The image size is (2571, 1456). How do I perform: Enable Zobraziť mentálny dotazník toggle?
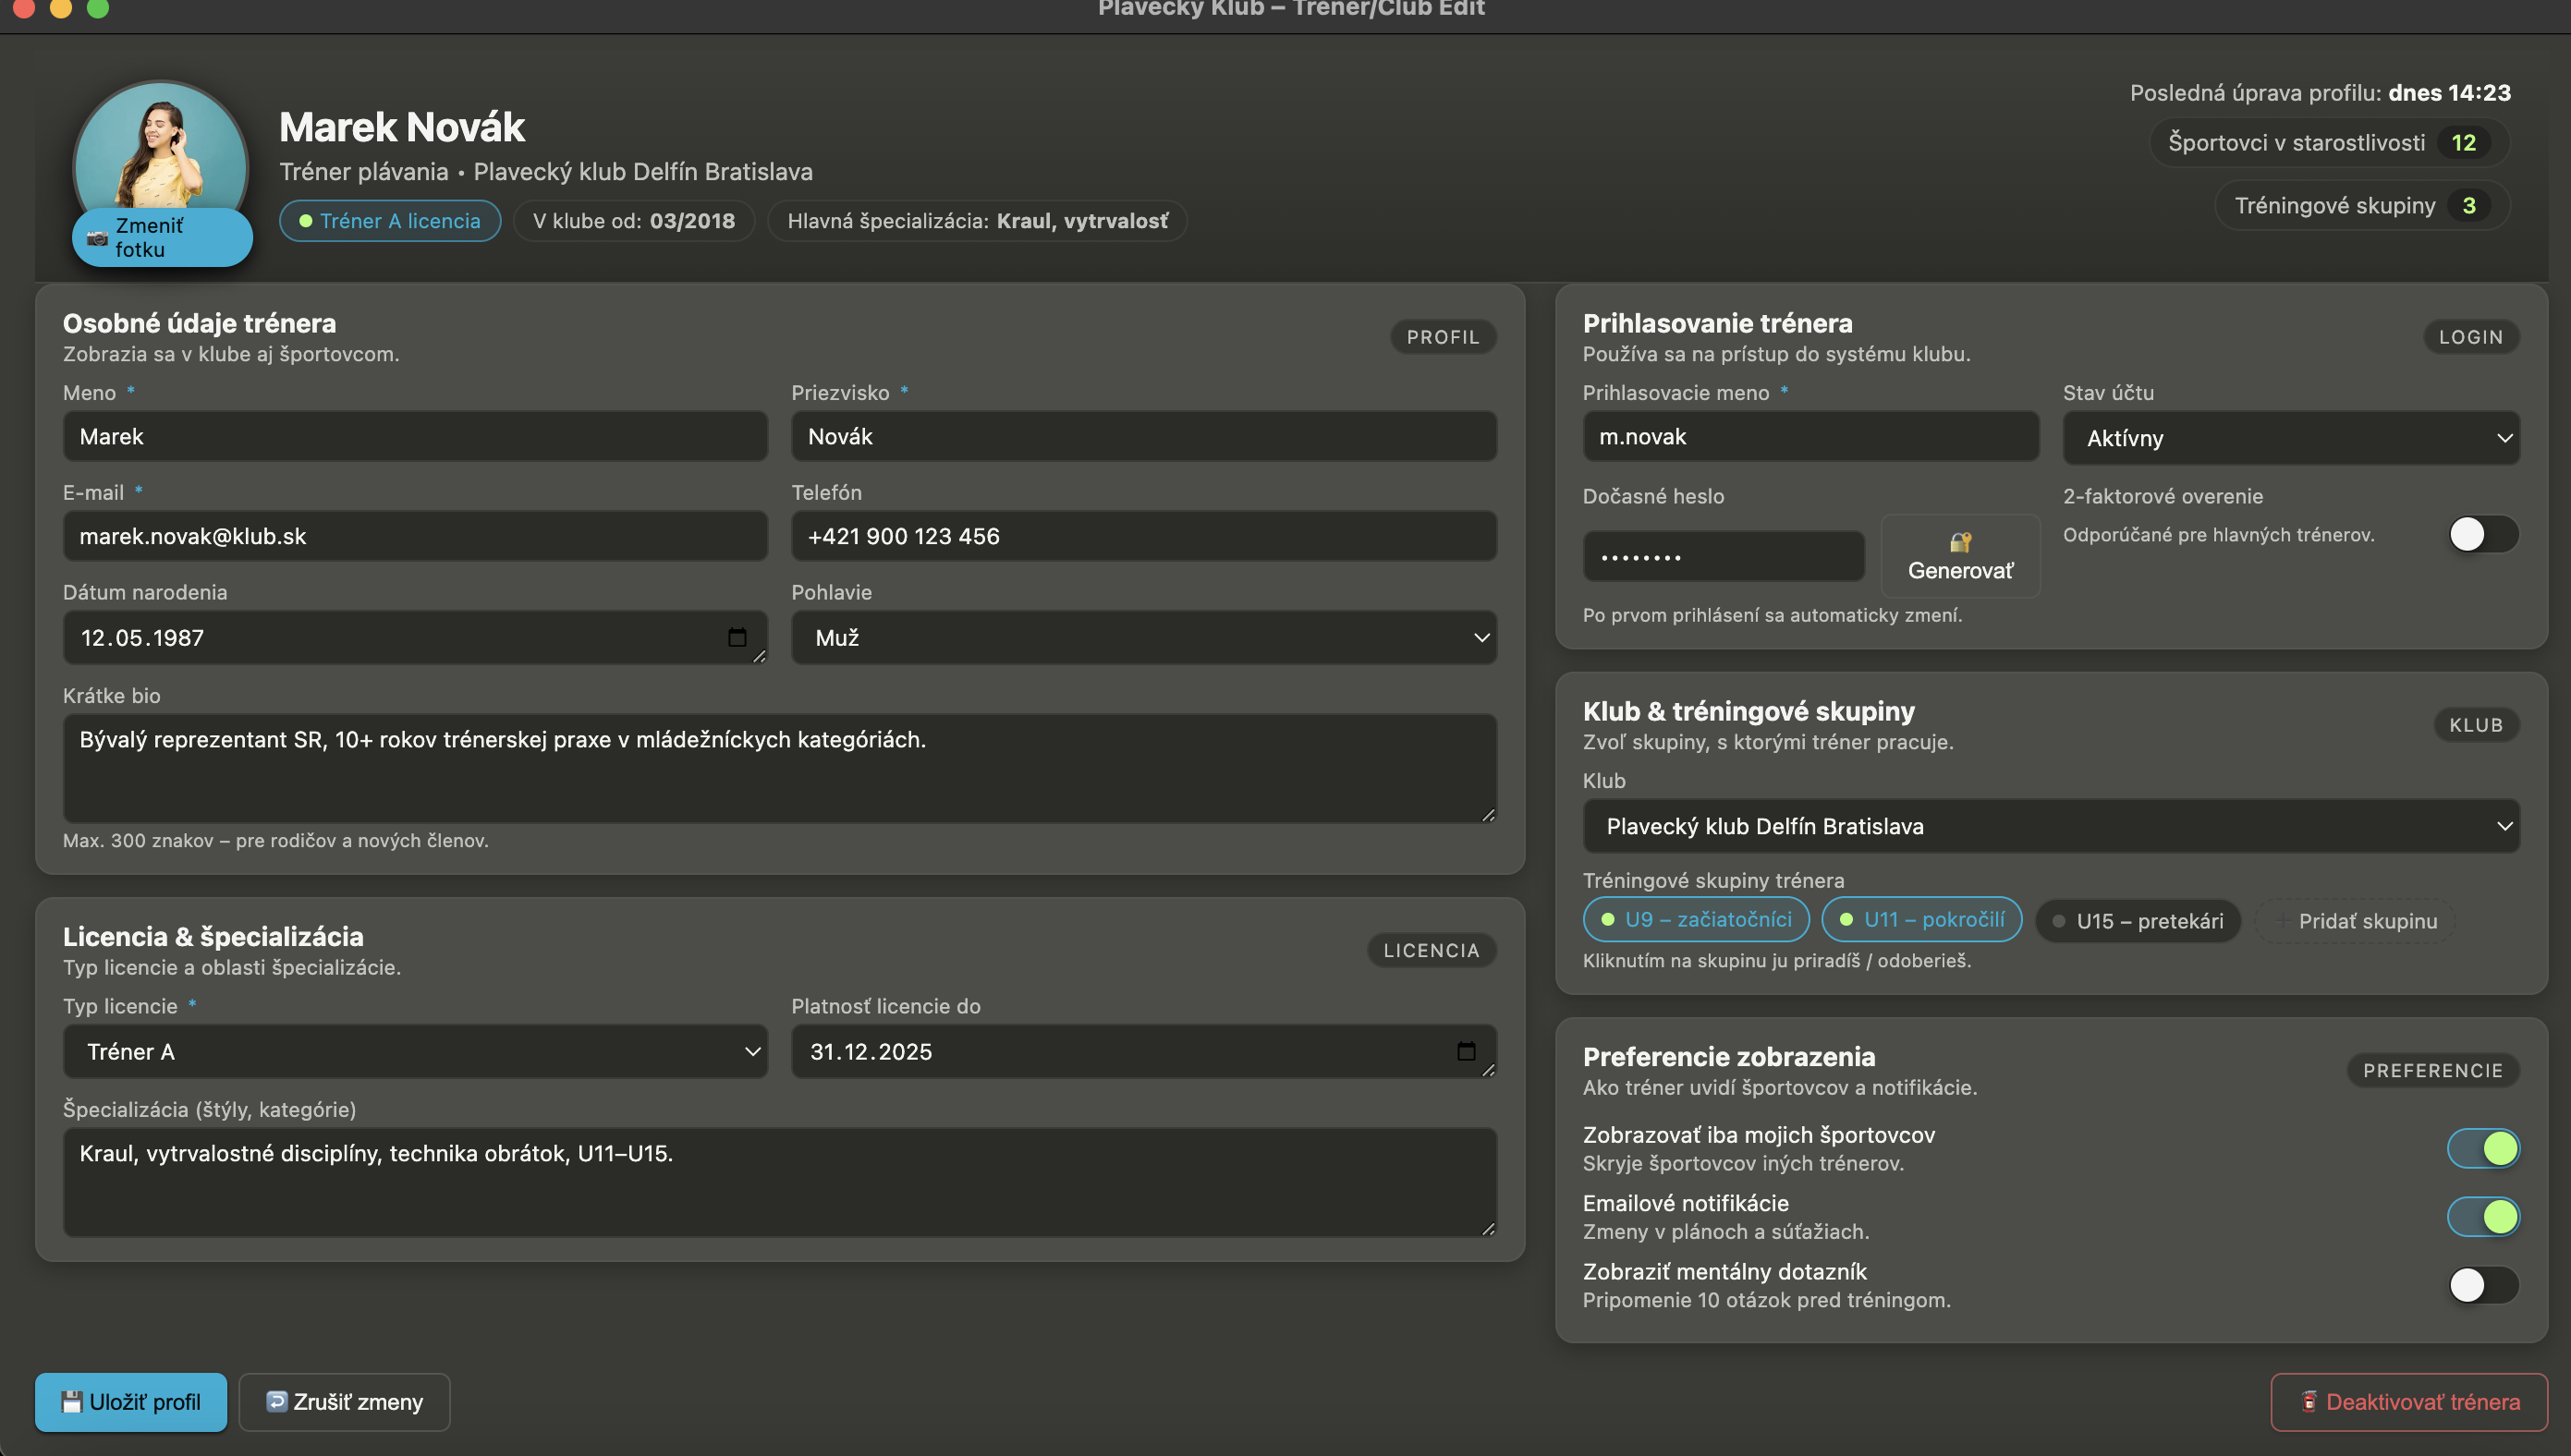point(2484,1284)
